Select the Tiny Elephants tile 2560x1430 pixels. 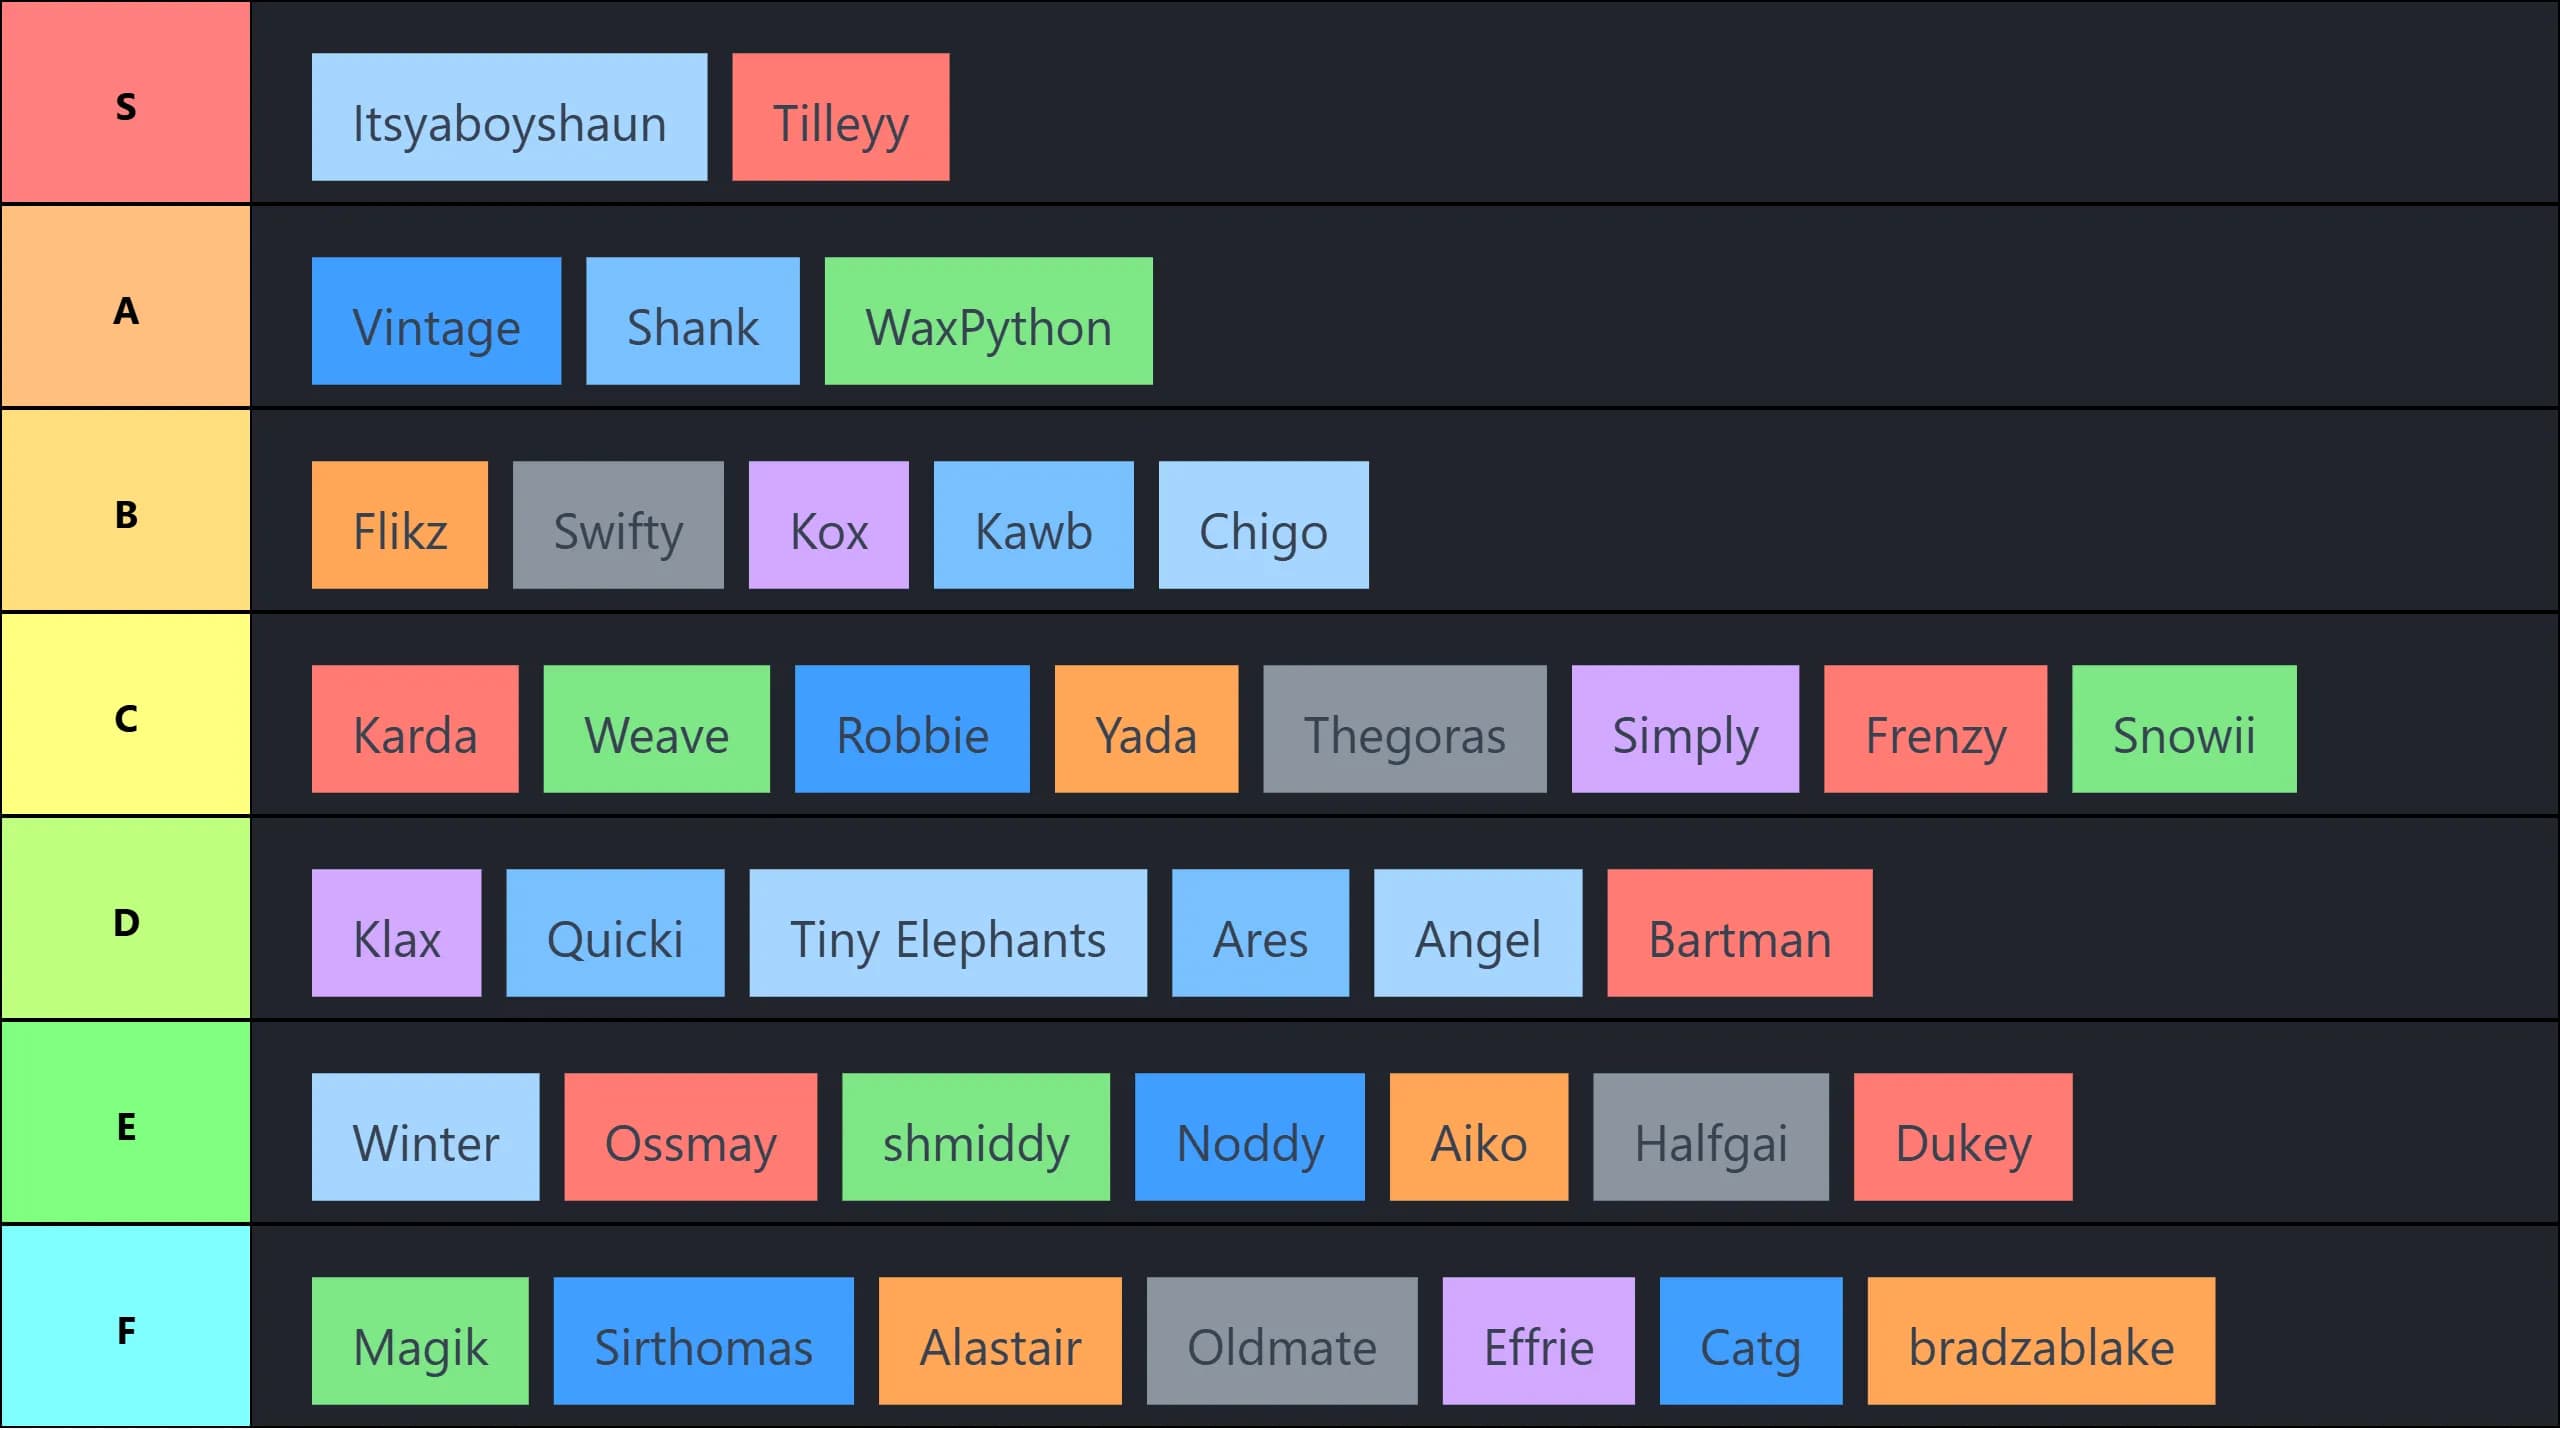[x=947, y=933]
